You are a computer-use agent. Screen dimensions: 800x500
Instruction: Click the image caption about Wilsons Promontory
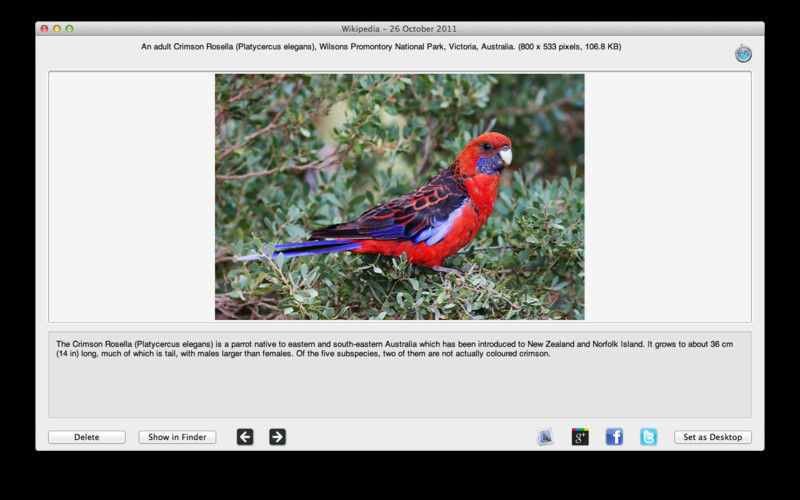click(381, 46)
